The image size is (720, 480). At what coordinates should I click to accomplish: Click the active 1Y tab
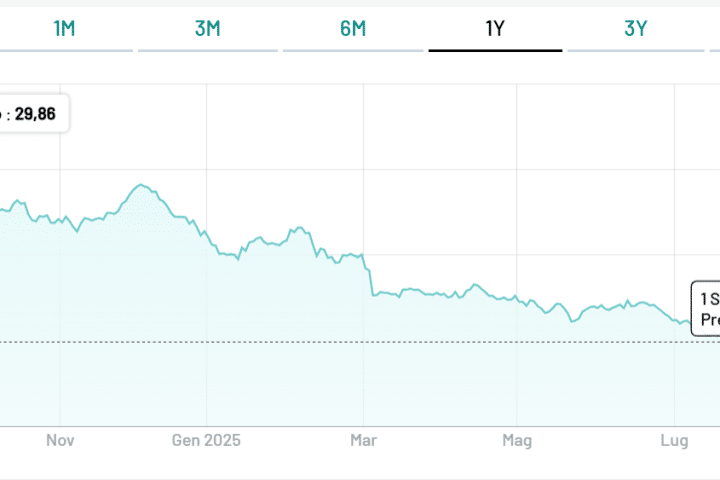[x=495, y=28]
